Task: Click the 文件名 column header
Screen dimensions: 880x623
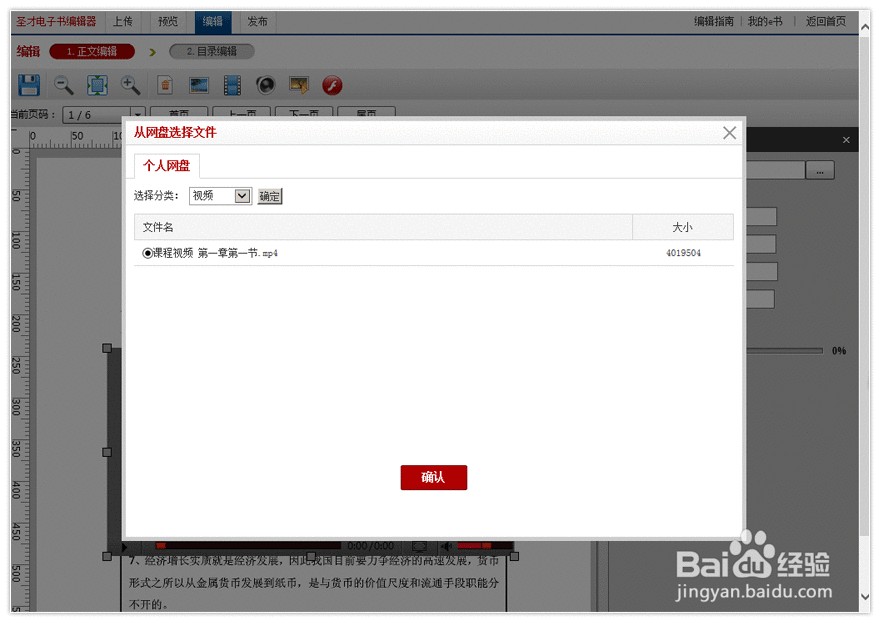Action: click(x=160, y=227)
